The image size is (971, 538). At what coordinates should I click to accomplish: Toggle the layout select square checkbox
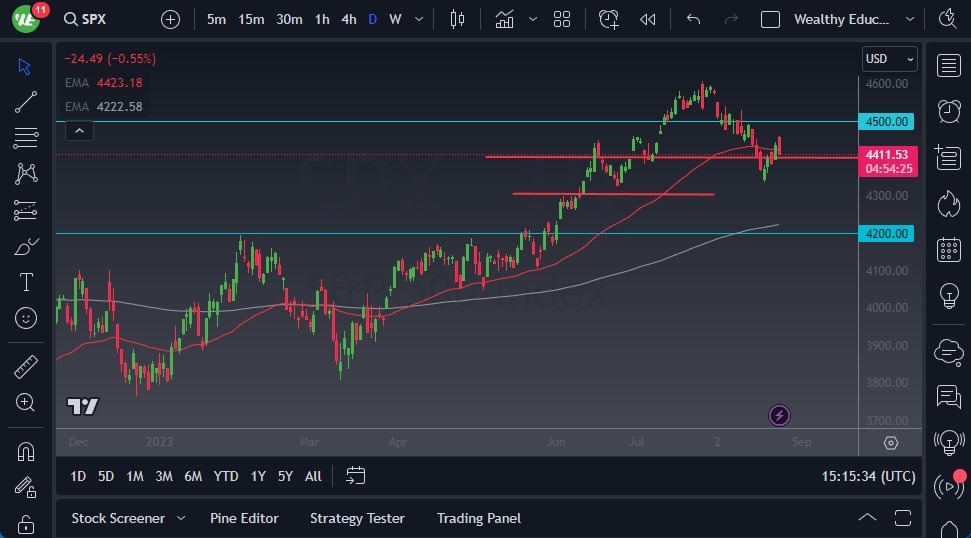coord(770,19)
